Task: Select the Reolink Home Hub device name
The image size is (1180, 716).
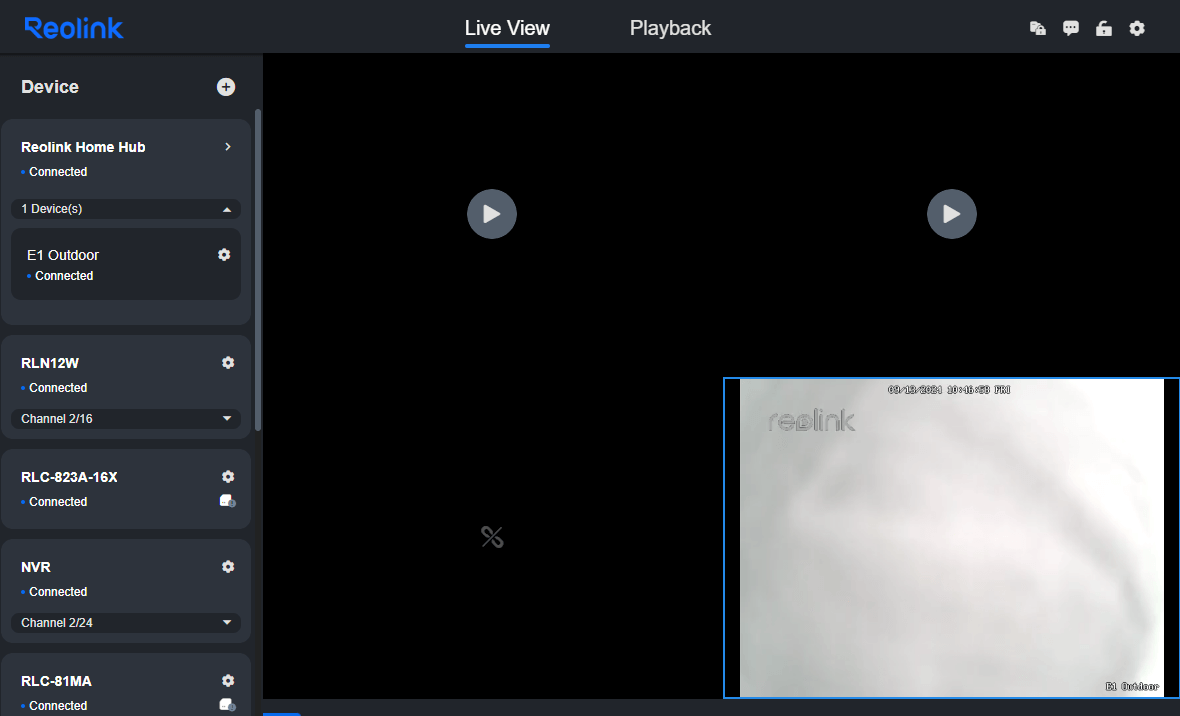Action: coord(83,147)
